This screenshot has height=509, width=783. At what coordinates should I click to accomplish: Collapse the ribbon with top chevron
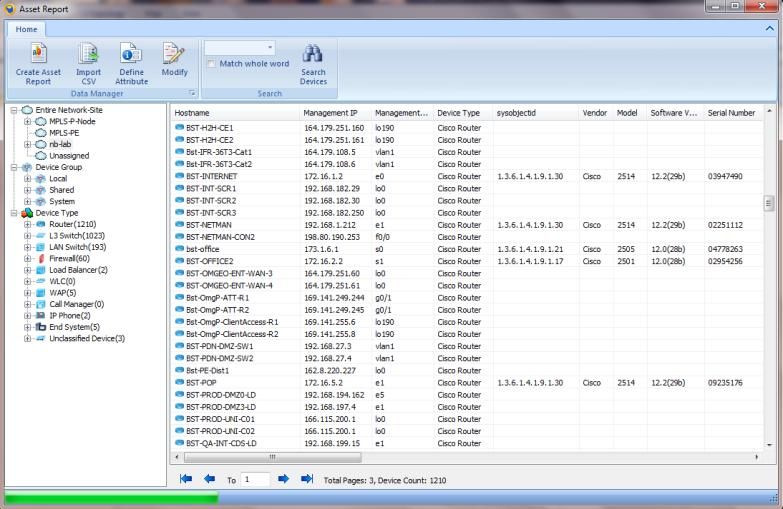[x=770, y=28]
